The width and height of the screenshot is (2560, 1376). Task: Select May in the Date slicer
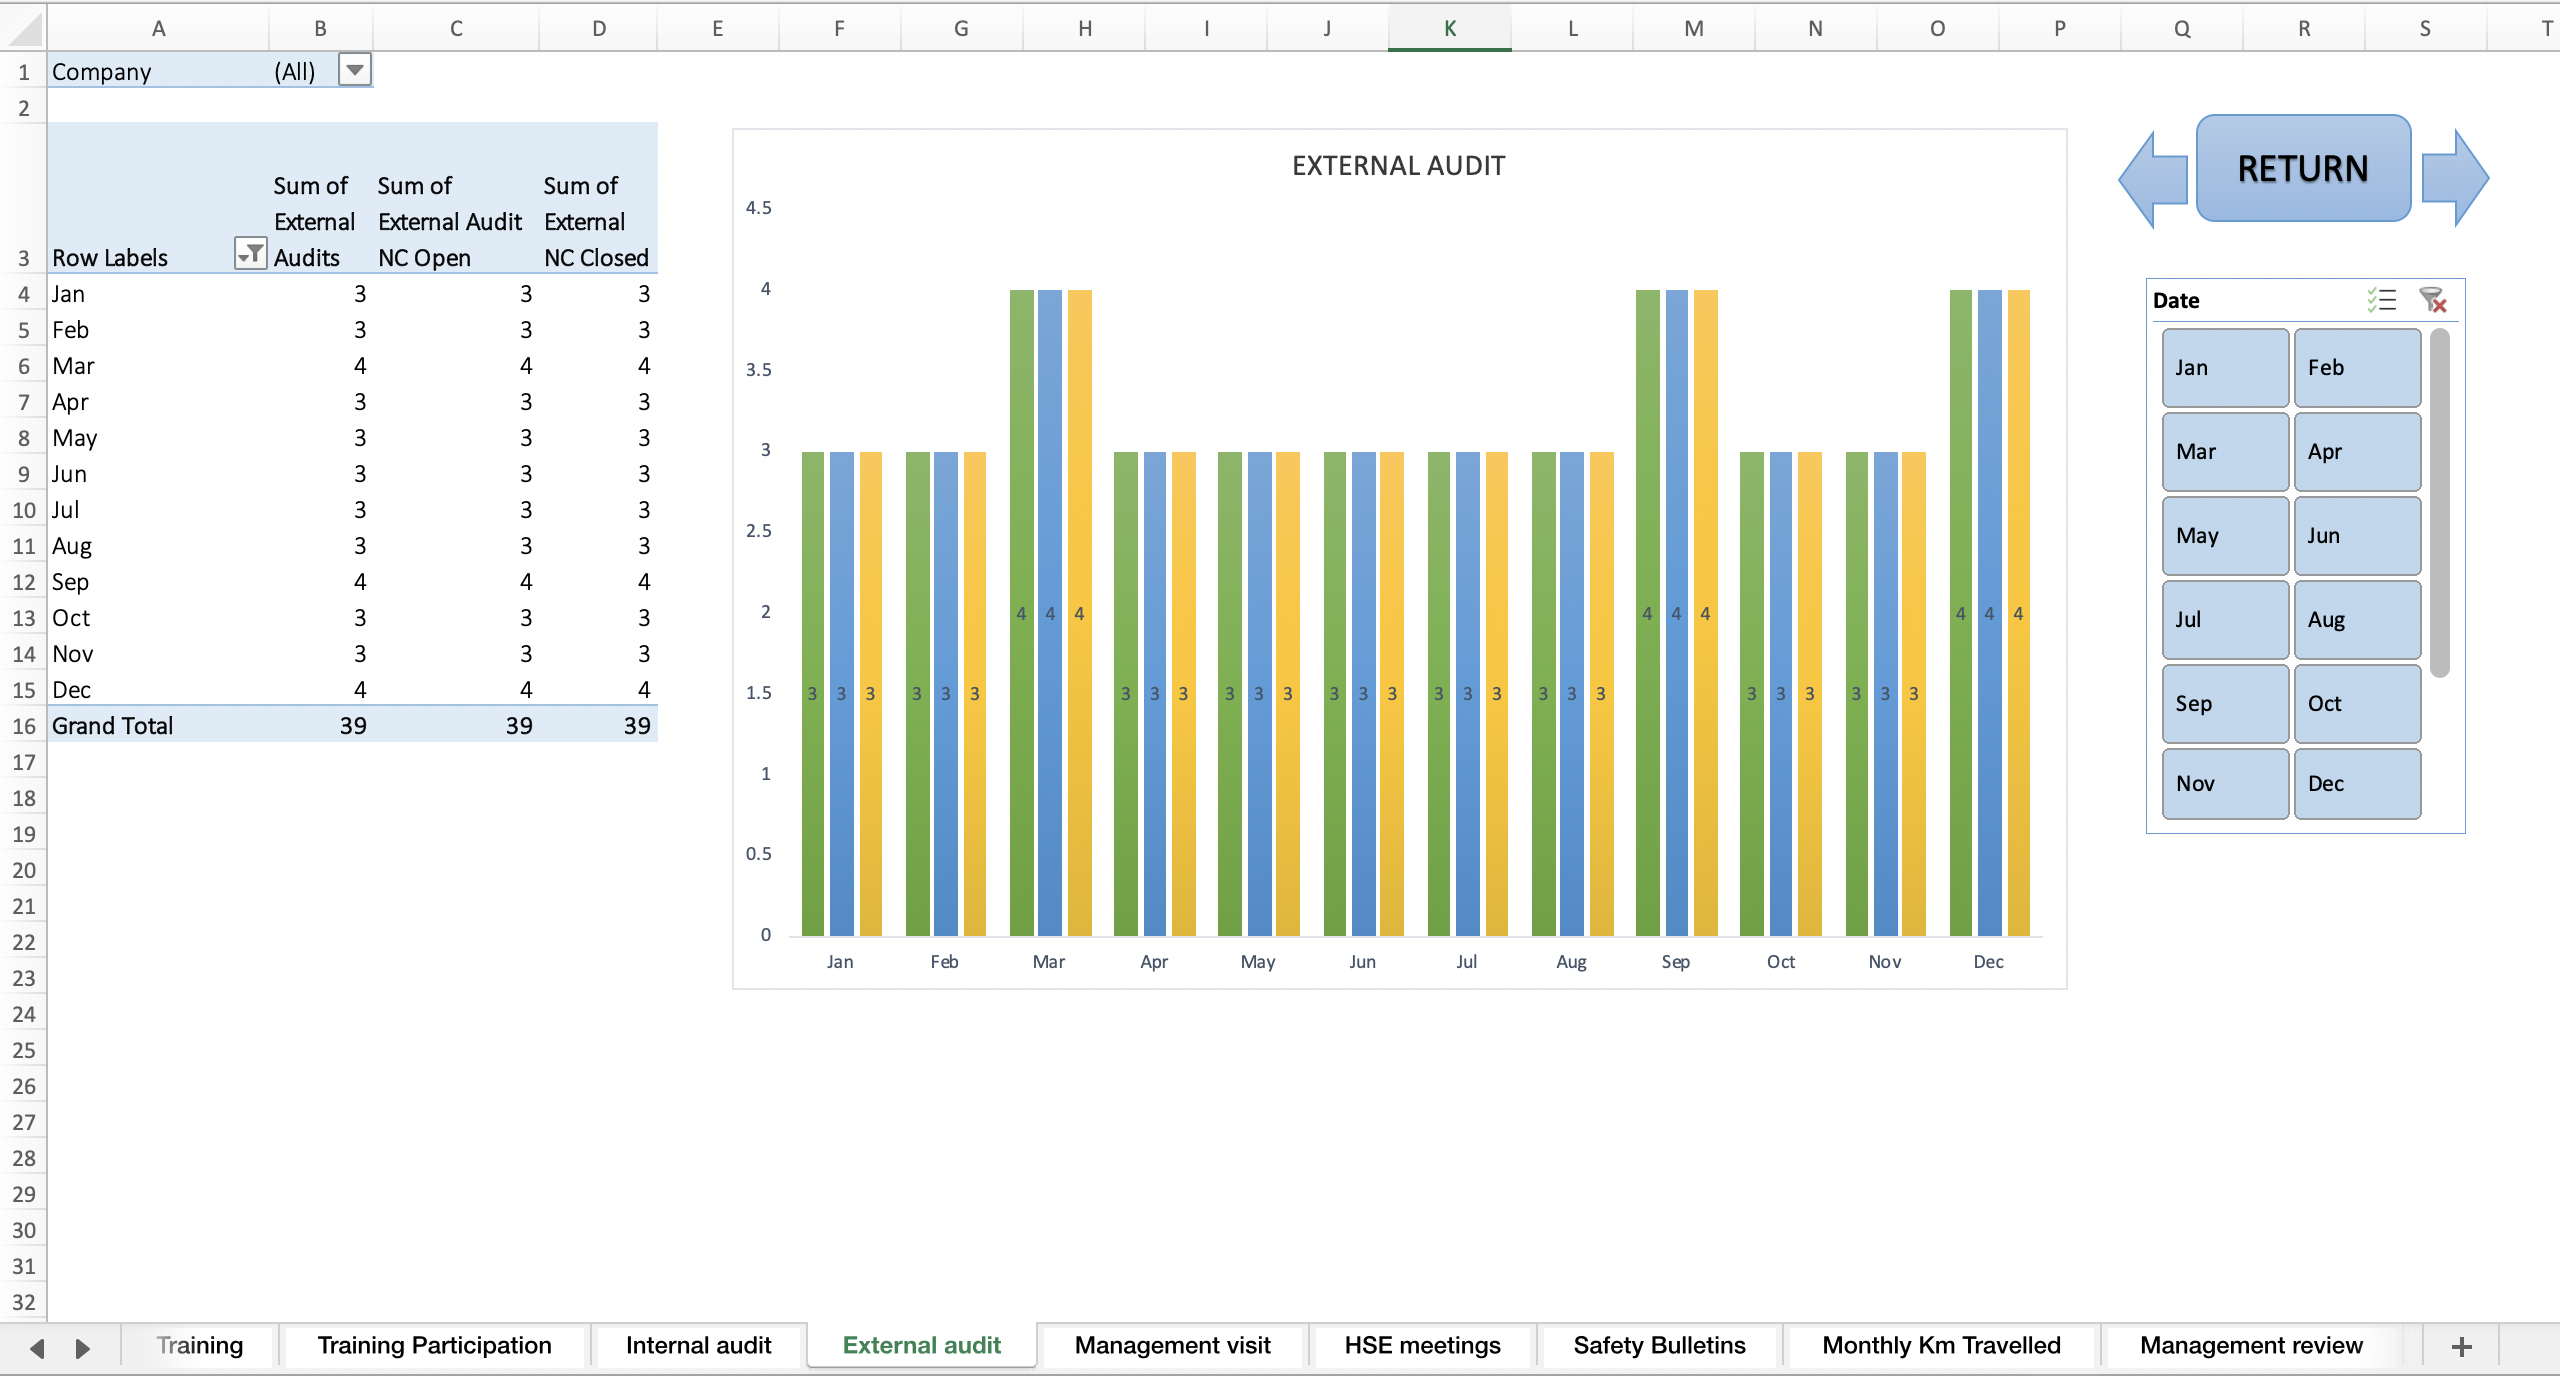click(x=2223, y=535)
